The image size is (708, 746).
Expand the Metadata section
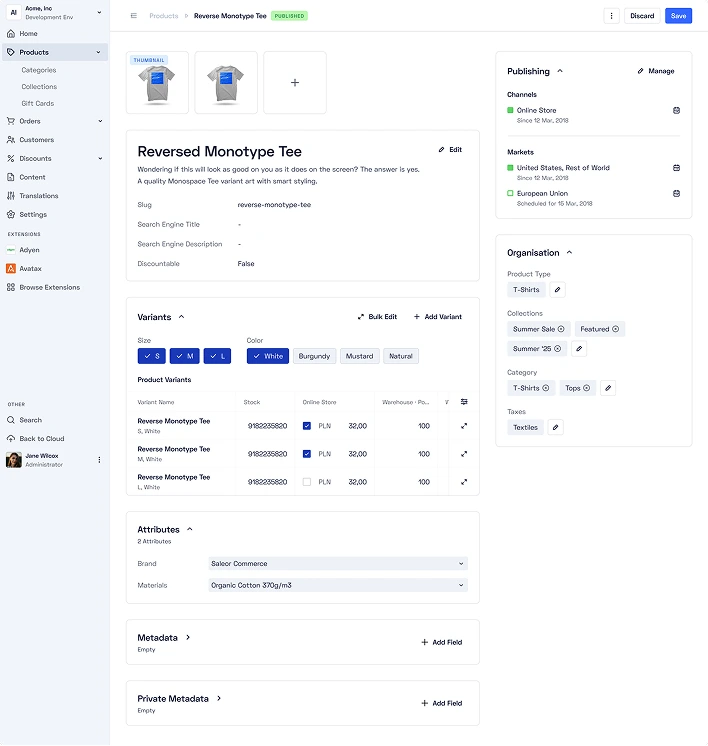click(188, 638)
